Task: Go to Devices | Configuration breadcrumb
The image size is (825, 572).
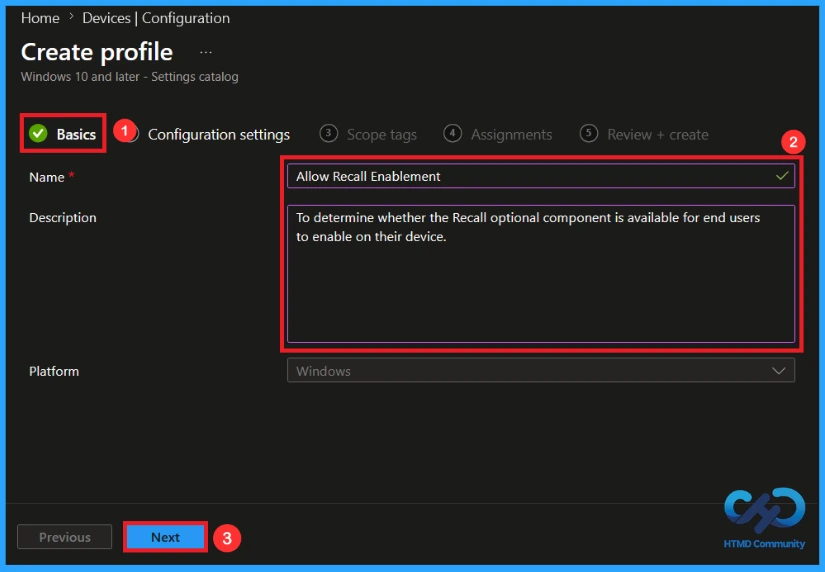Action: coord(156,18)
